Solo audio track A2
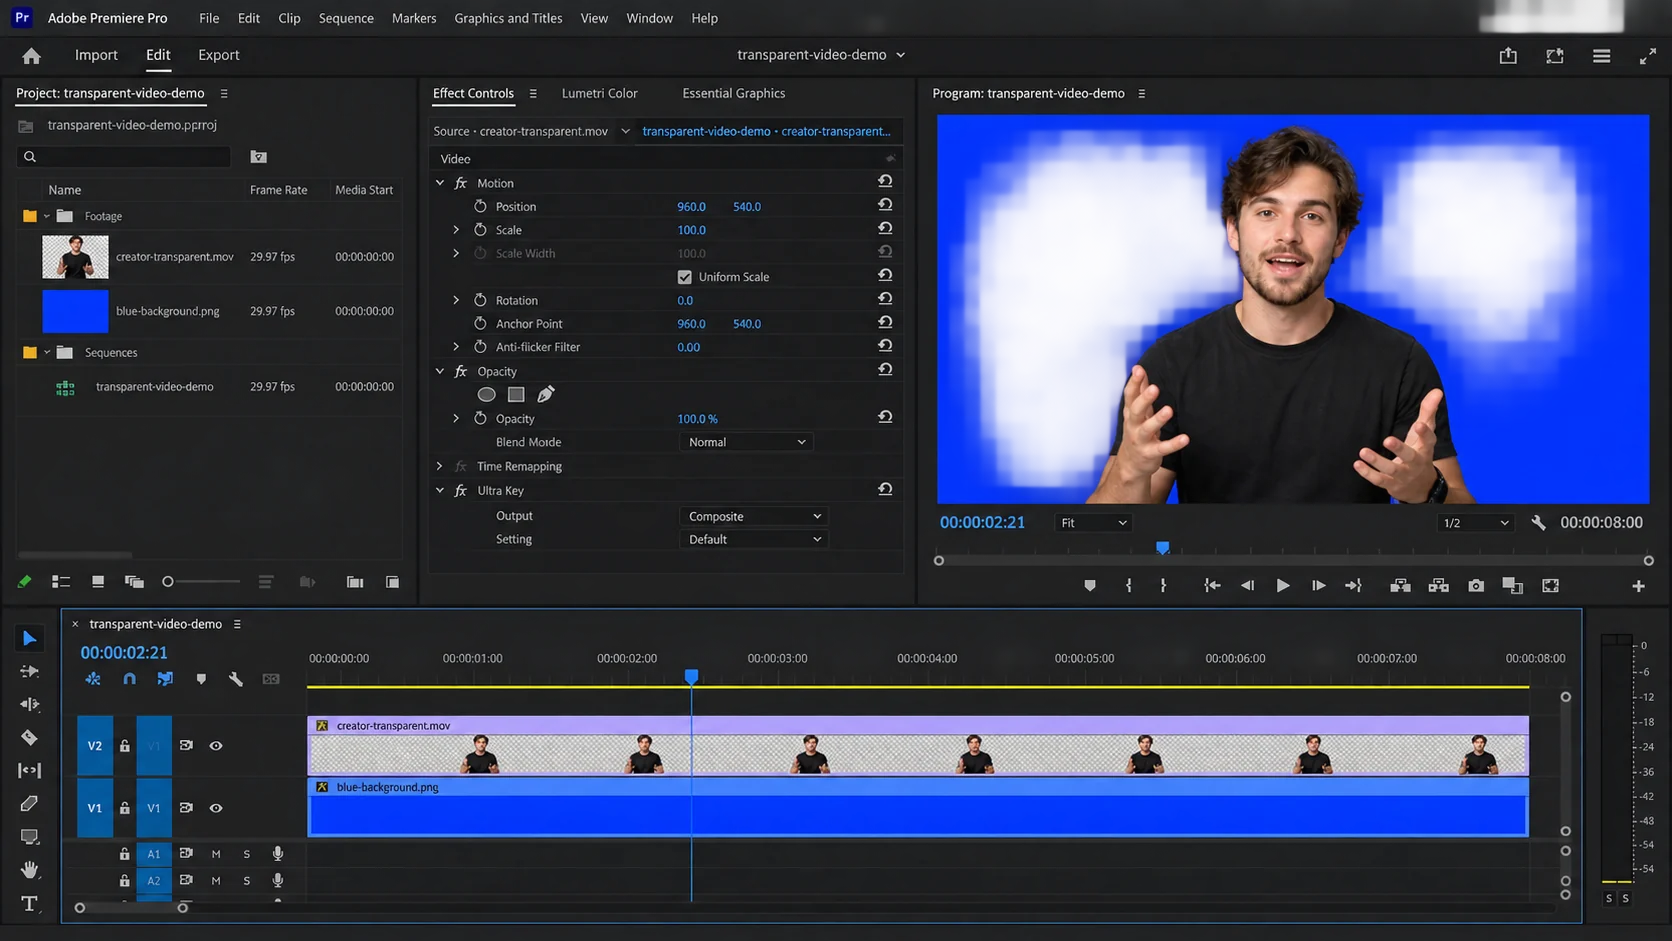Image resolution: width=1672 pixels, height=941 pixels. (x=247, y=881)
